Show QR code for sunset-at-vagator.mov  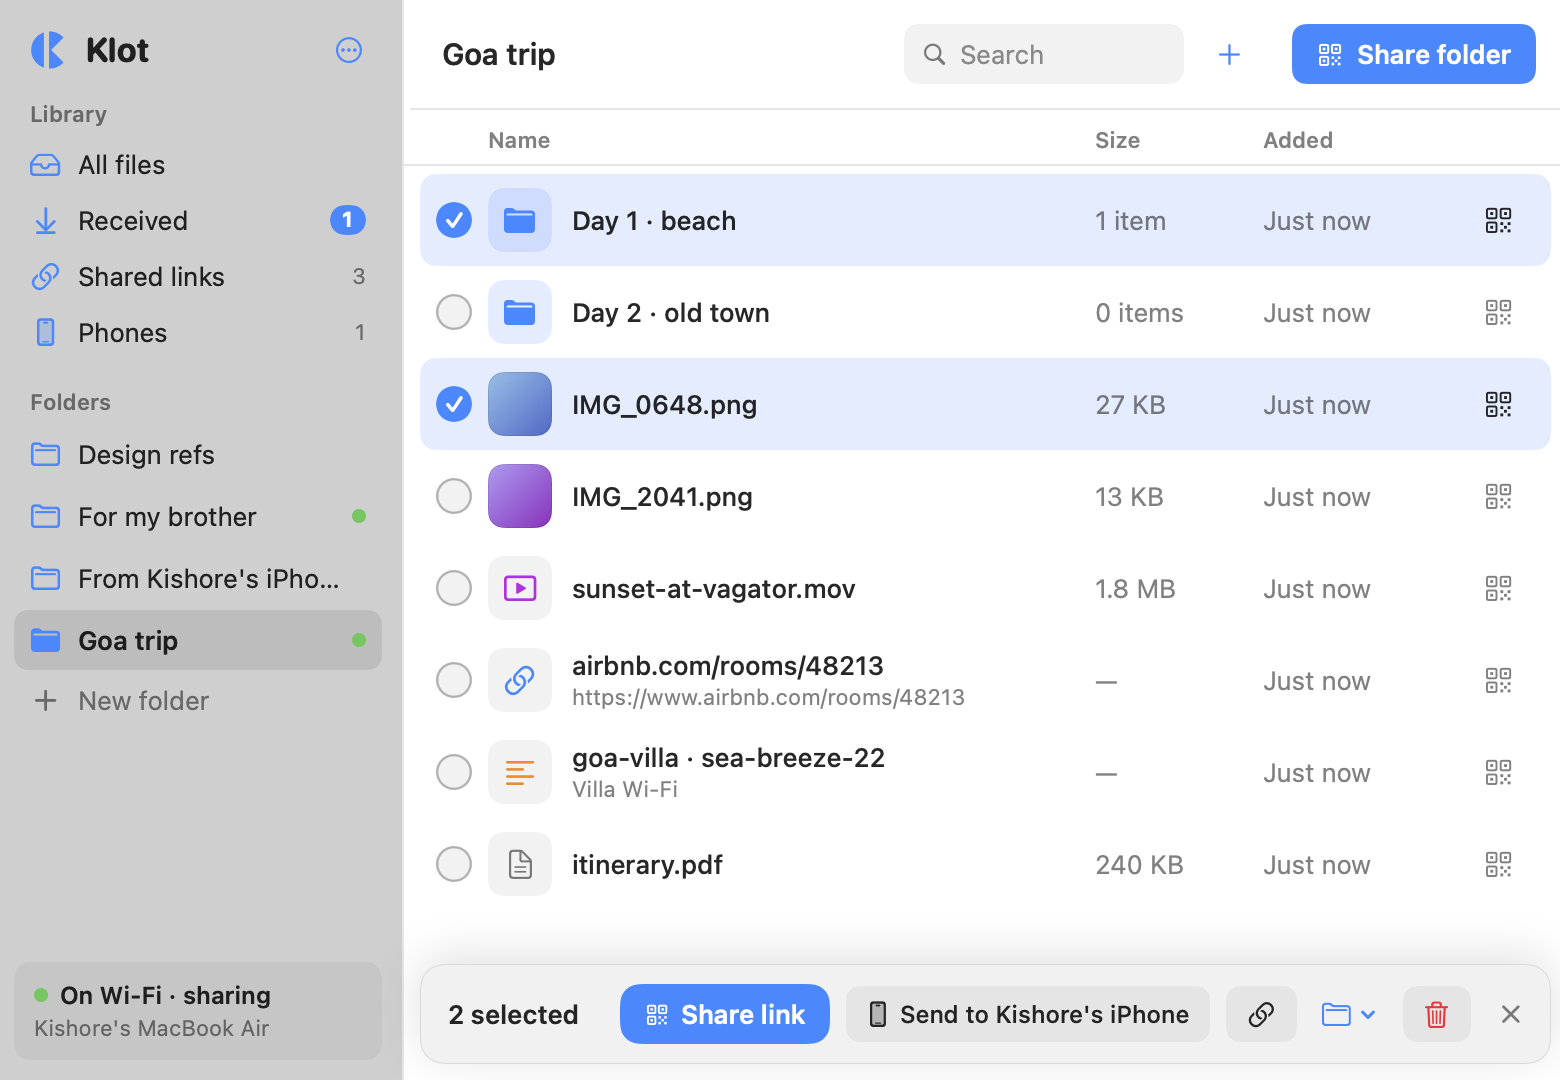point(1498,588)
